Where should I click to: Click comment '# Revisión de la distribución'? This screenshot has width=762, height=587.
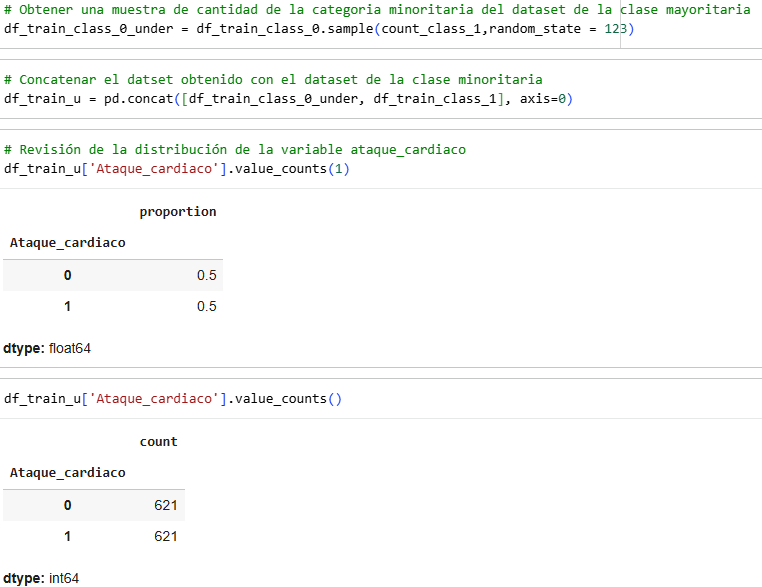235,150
